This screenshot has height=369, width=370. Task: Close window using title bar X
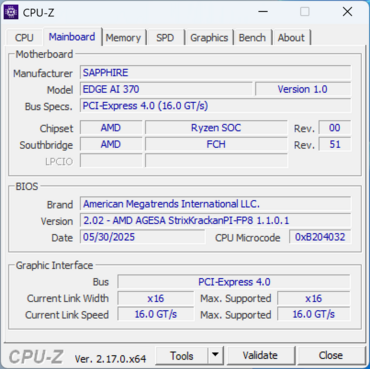click(347, 12)
